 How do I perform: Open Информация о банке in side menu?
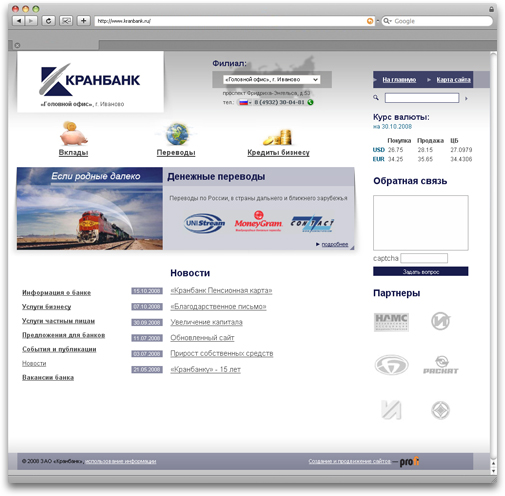56,292
